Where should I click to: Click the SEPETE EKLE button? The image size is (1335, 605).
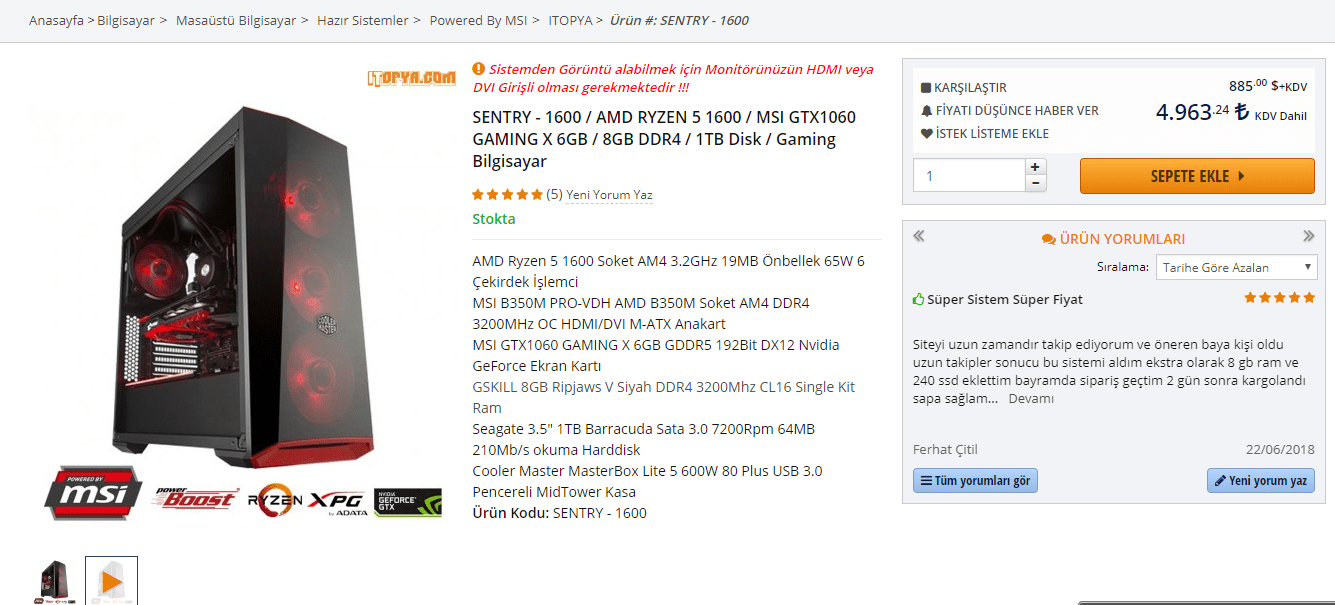1197,176
